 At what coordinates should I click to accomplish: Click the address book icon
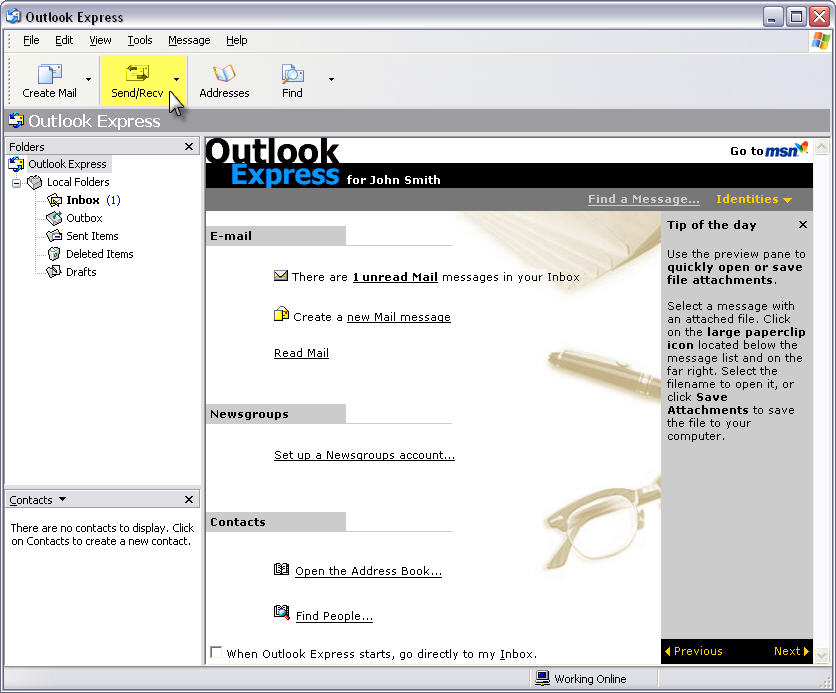pyautogui.click(x=281, y=569)
